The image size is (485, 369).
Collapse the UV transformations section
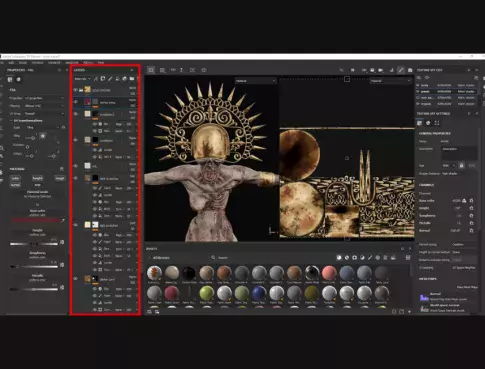(27, 120)
